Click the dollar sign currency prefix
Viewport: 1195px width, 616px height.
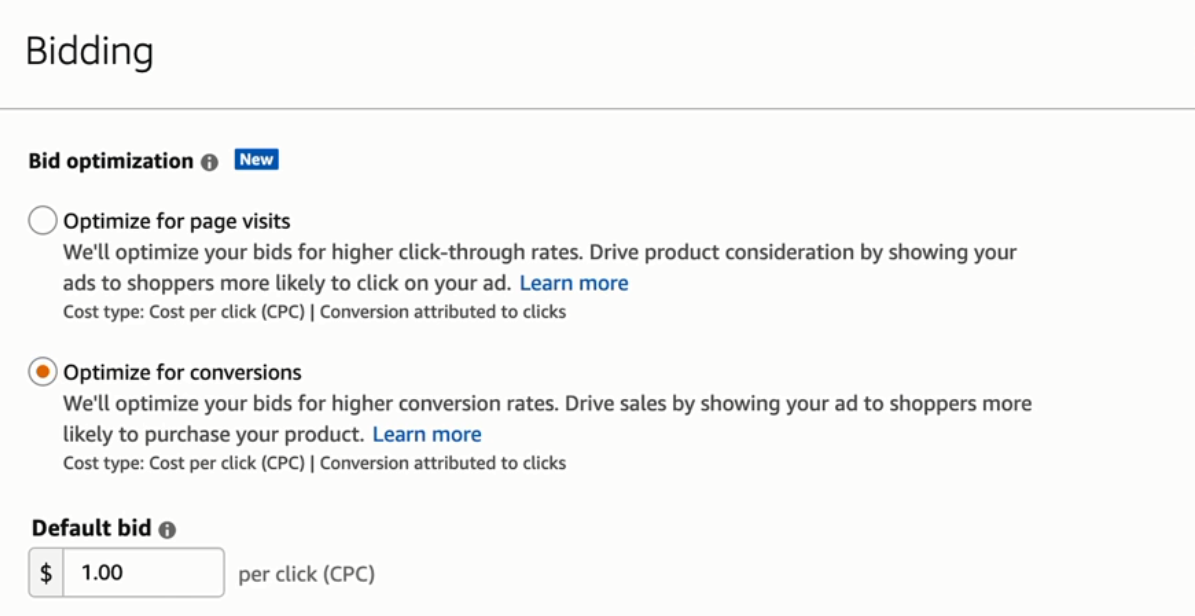tap(46, 573)
